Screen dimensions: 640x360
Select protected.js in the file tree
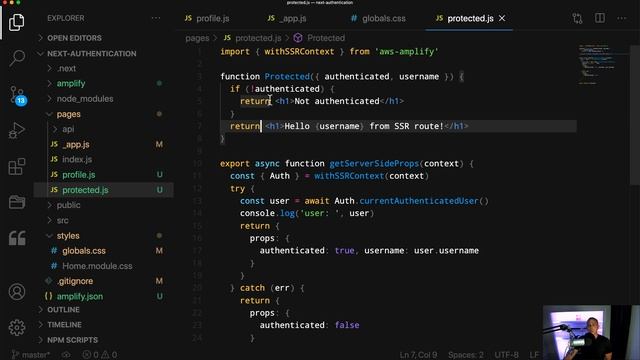pos(85,190)
